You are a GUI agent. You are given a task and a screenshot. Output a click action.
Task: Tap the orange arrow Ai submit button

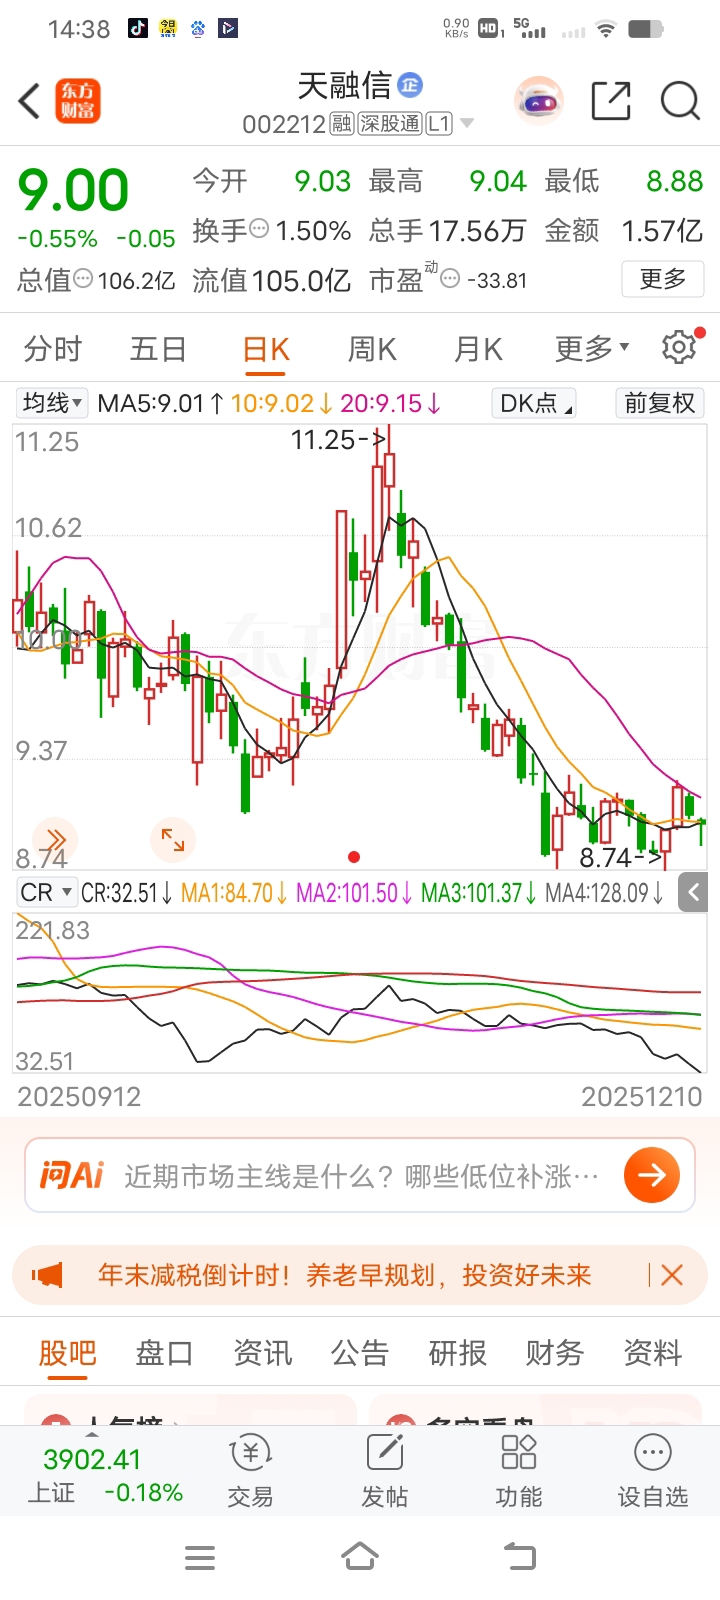(652, 1175)
